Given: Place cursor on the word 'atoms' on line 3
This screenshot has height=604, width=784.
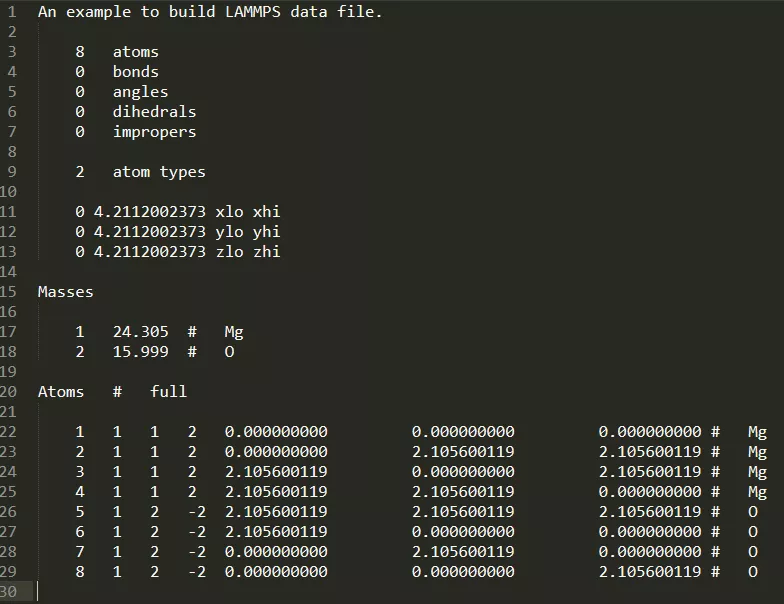Looking at the screenshot, I should click(135, 52).
